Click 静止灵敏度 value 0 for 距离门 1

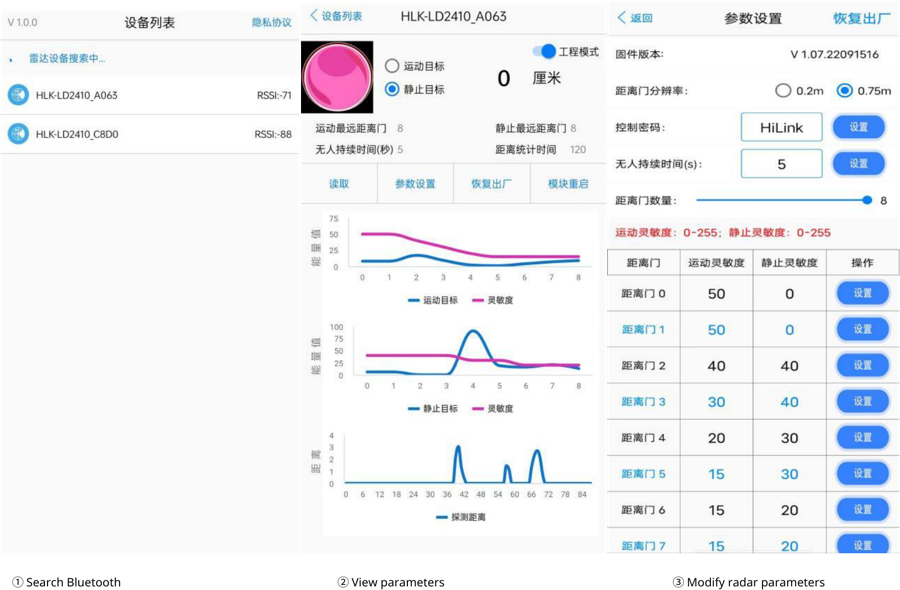pyautogui.click(x=789, y=330)
